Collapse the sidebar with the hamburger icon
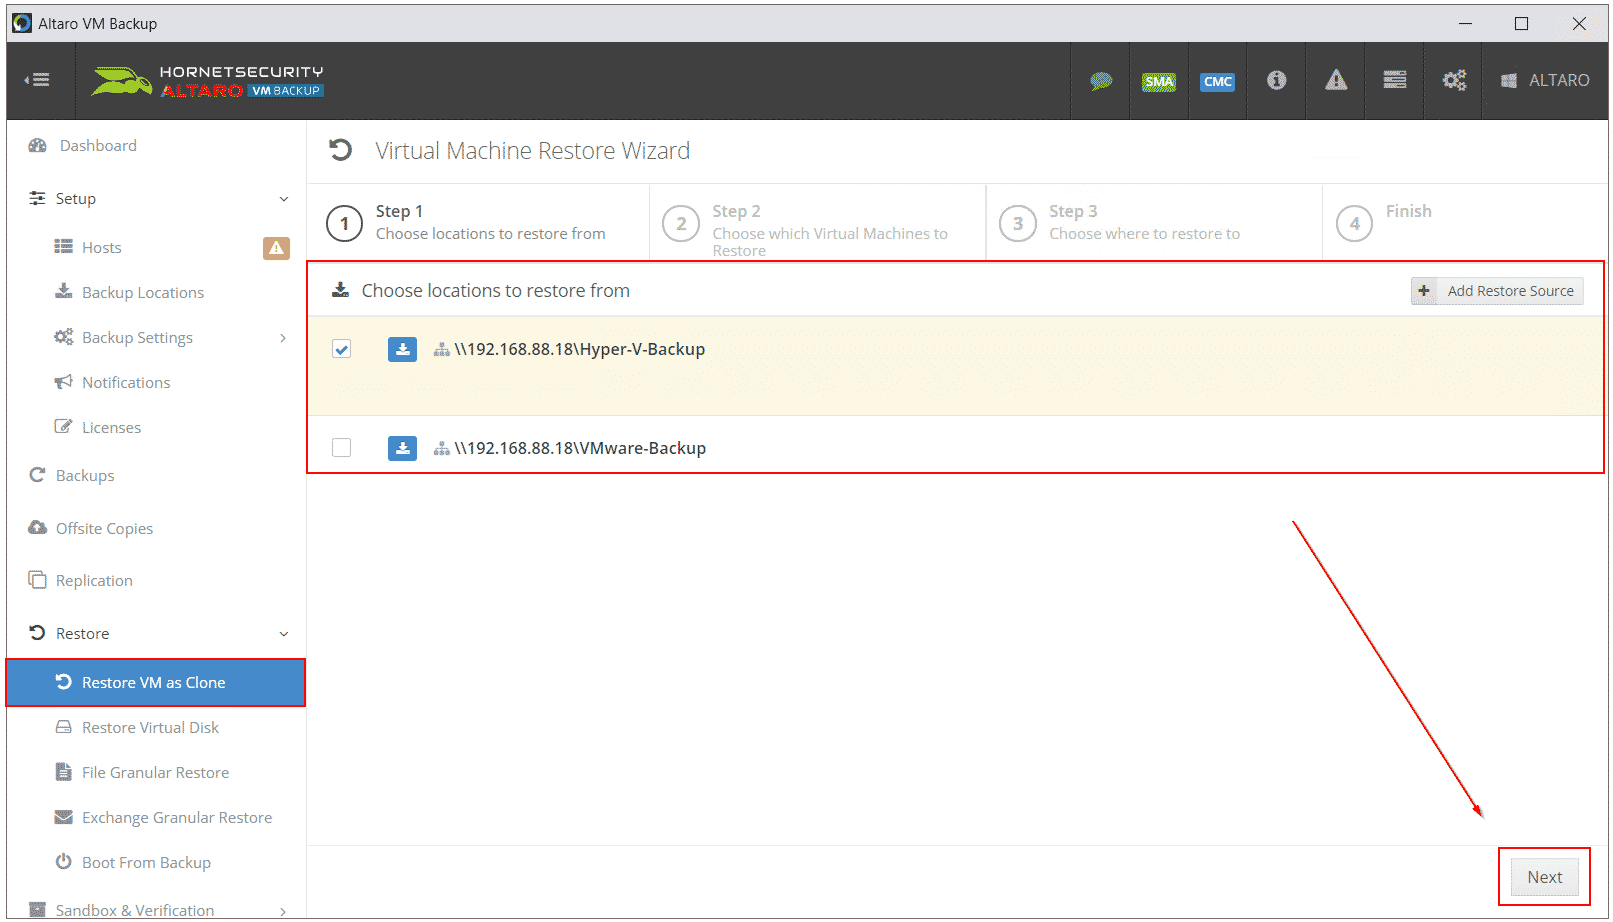The image size is (1613, 922). 38,80
